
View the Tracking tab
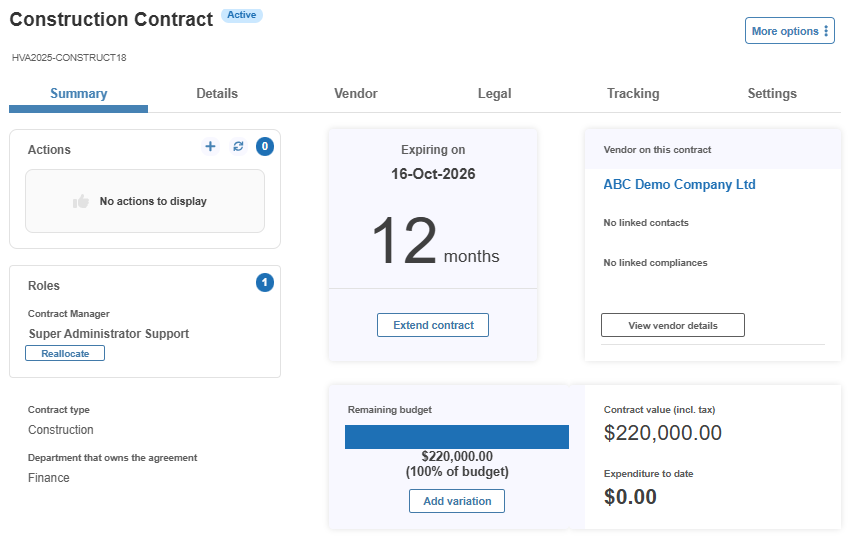pos(633,94)
